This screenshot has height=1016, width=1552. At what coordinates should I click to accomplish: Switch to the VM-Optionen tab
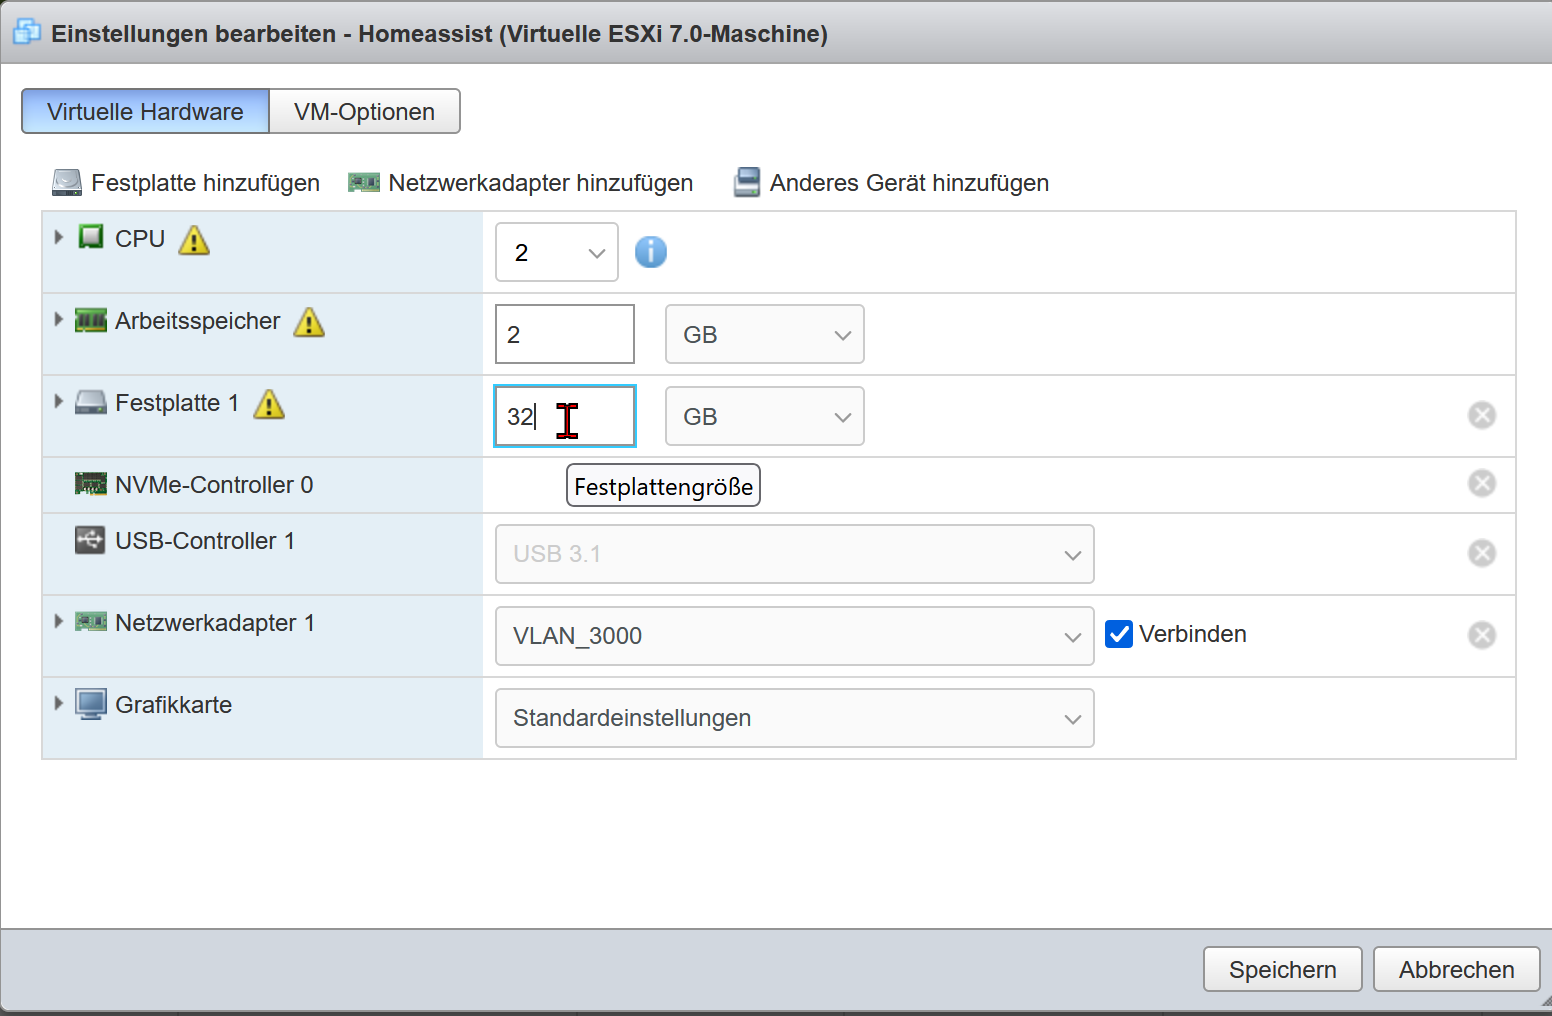364,112
